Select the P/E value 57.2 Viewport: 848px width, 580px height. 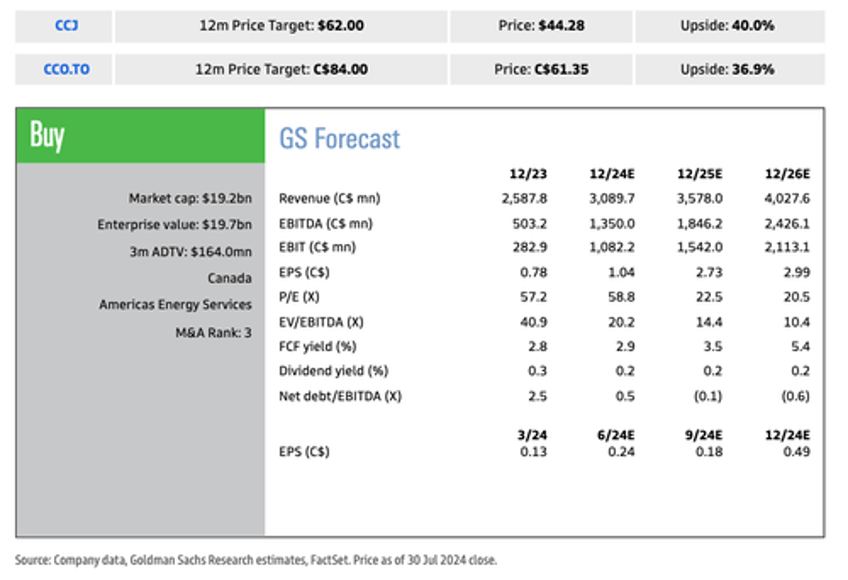534,297
